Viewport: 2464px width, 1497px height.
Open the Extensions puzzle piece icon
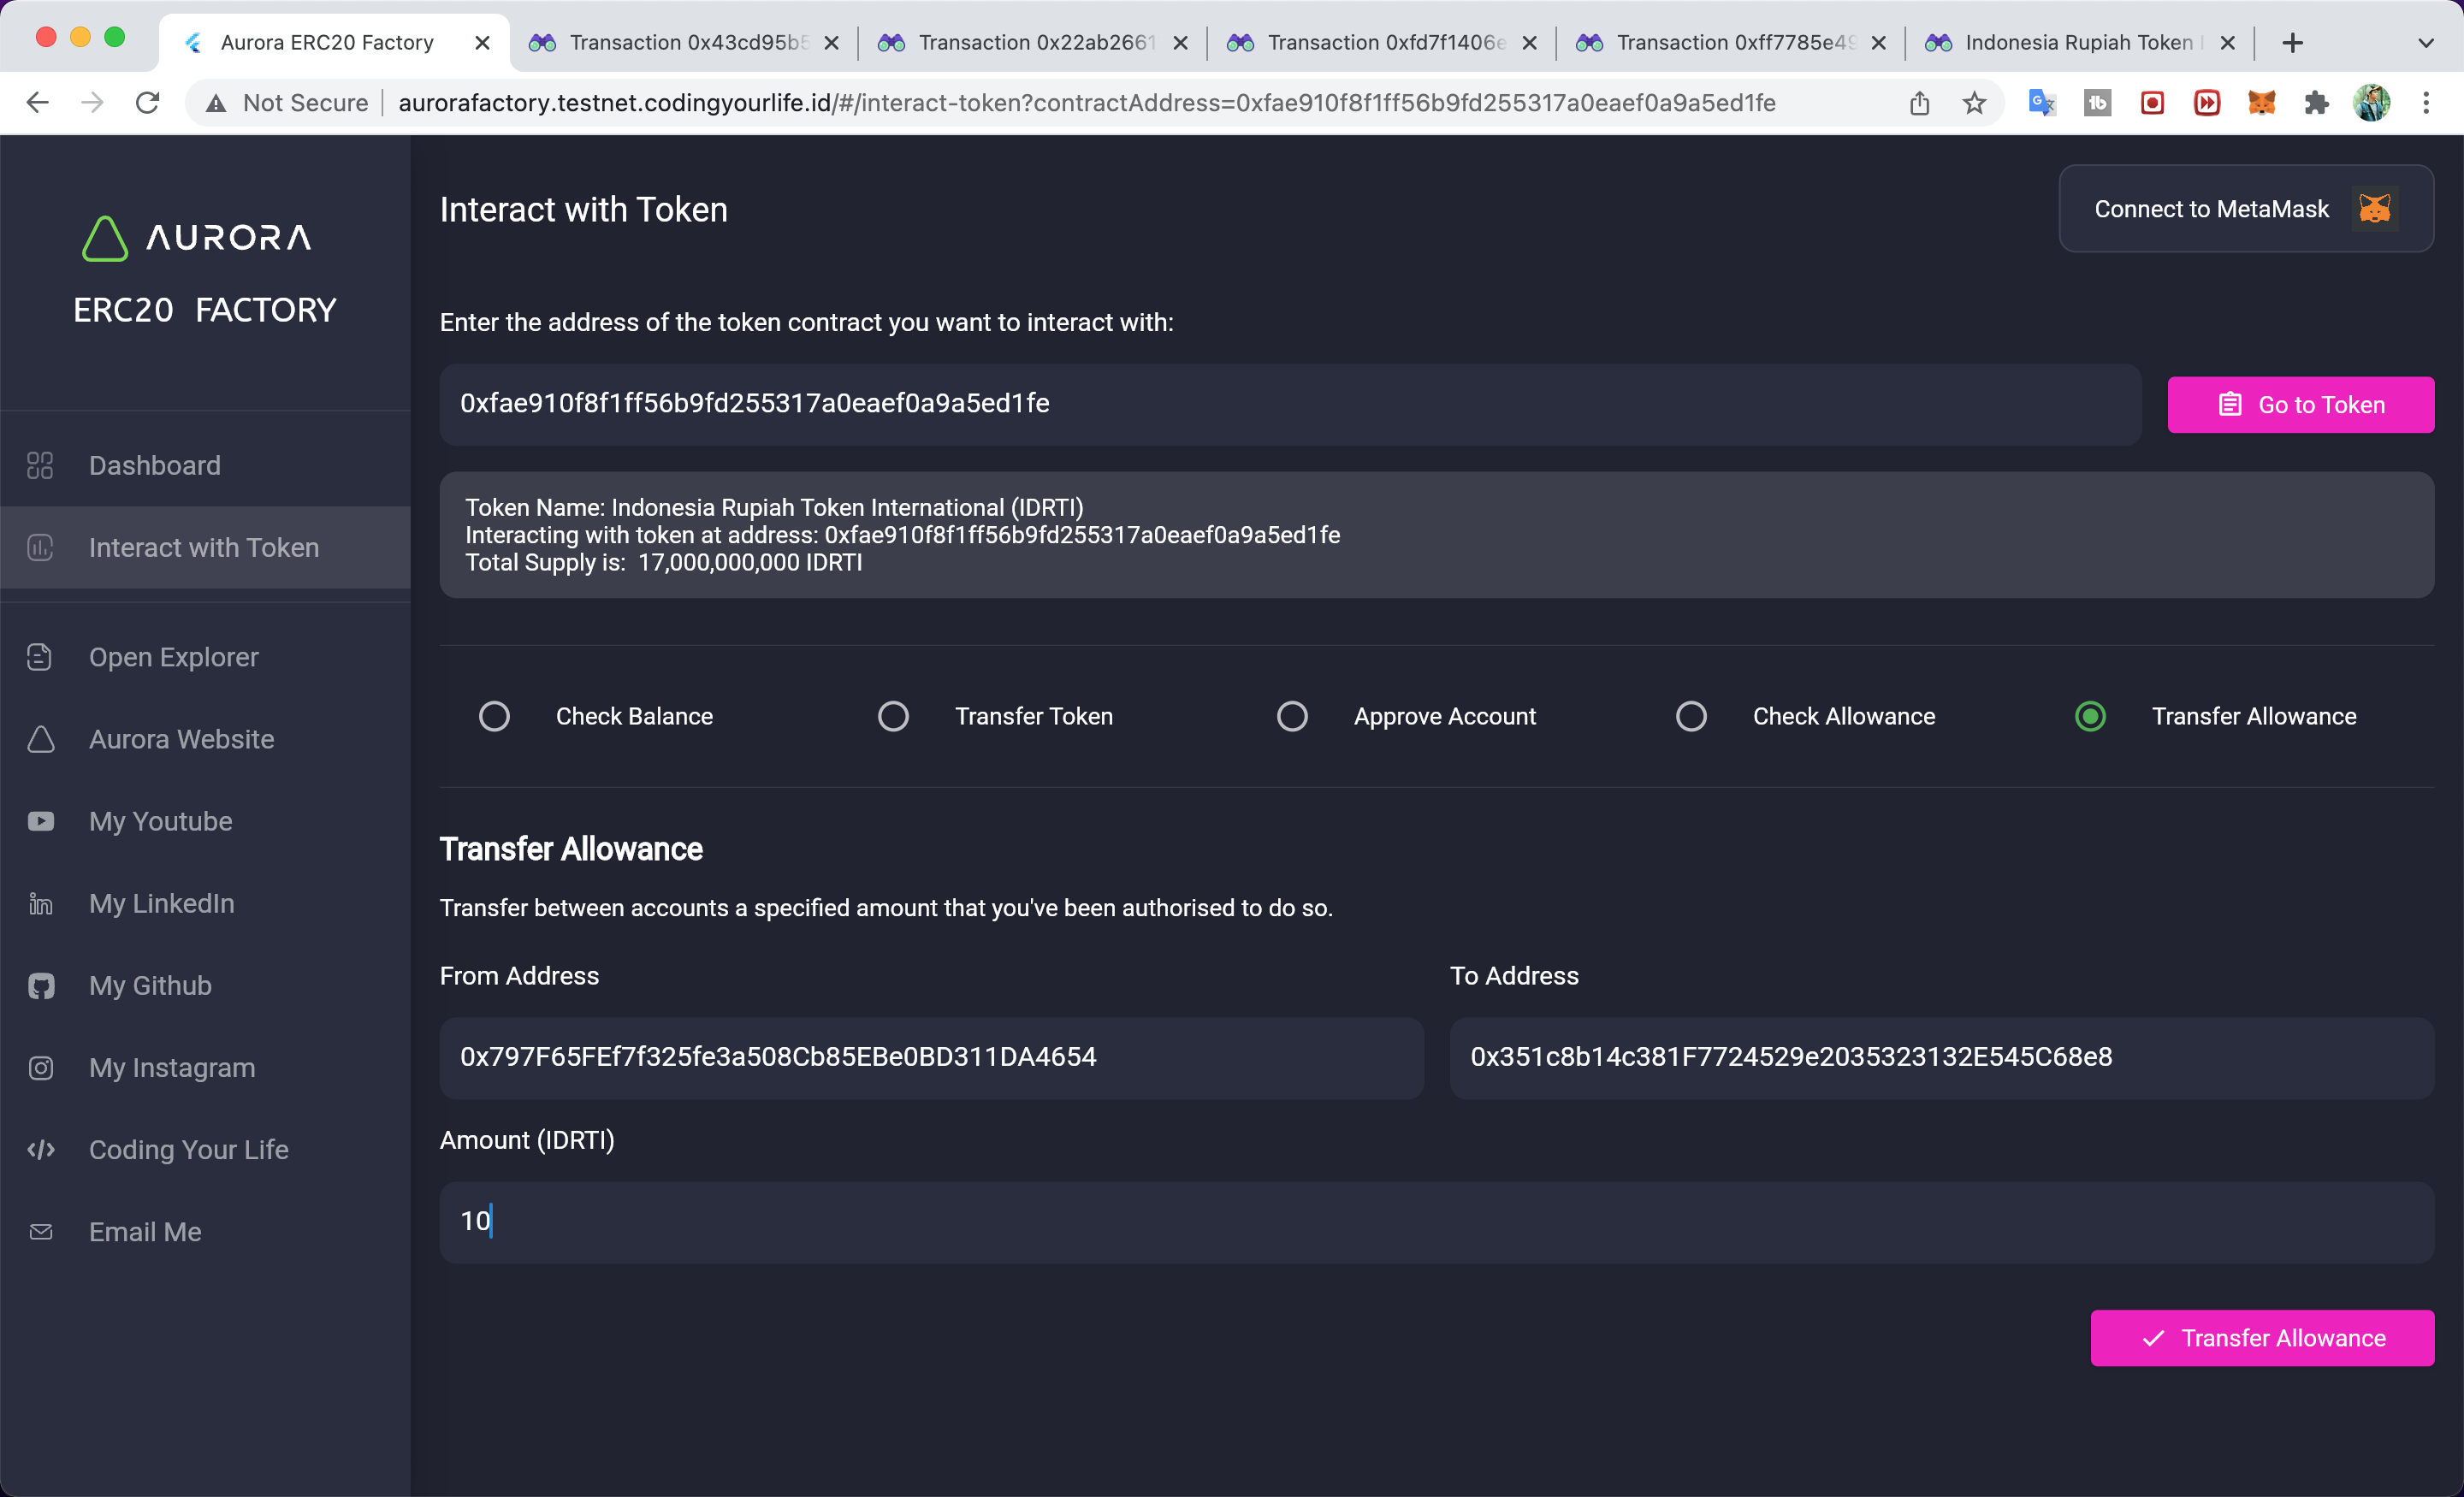tap(2316, 103)
